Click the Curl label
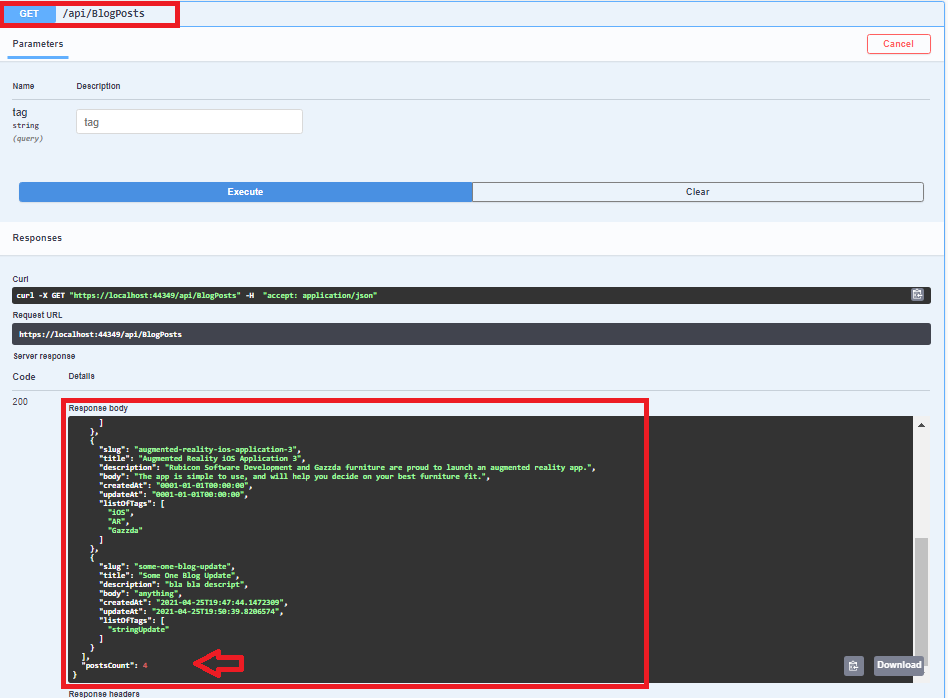Image resolution: width=948 pixels, height=698 pixels. click(21, 279)
